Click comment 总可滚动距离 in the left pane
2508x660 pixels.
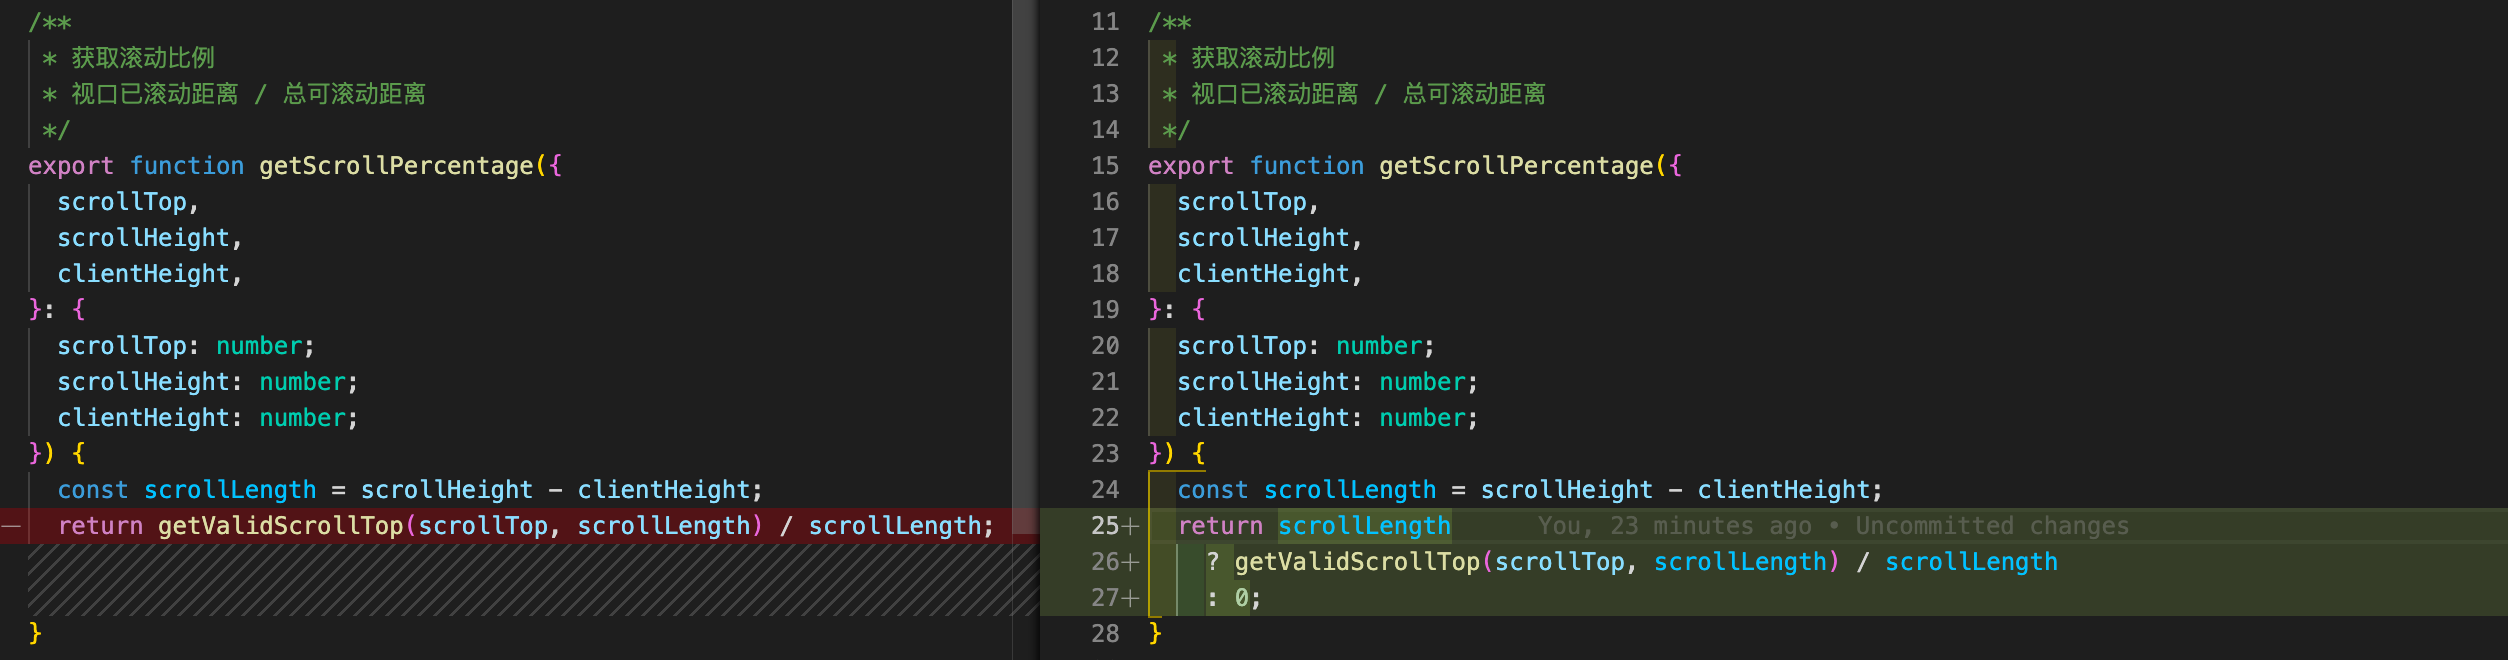(354, 94)
